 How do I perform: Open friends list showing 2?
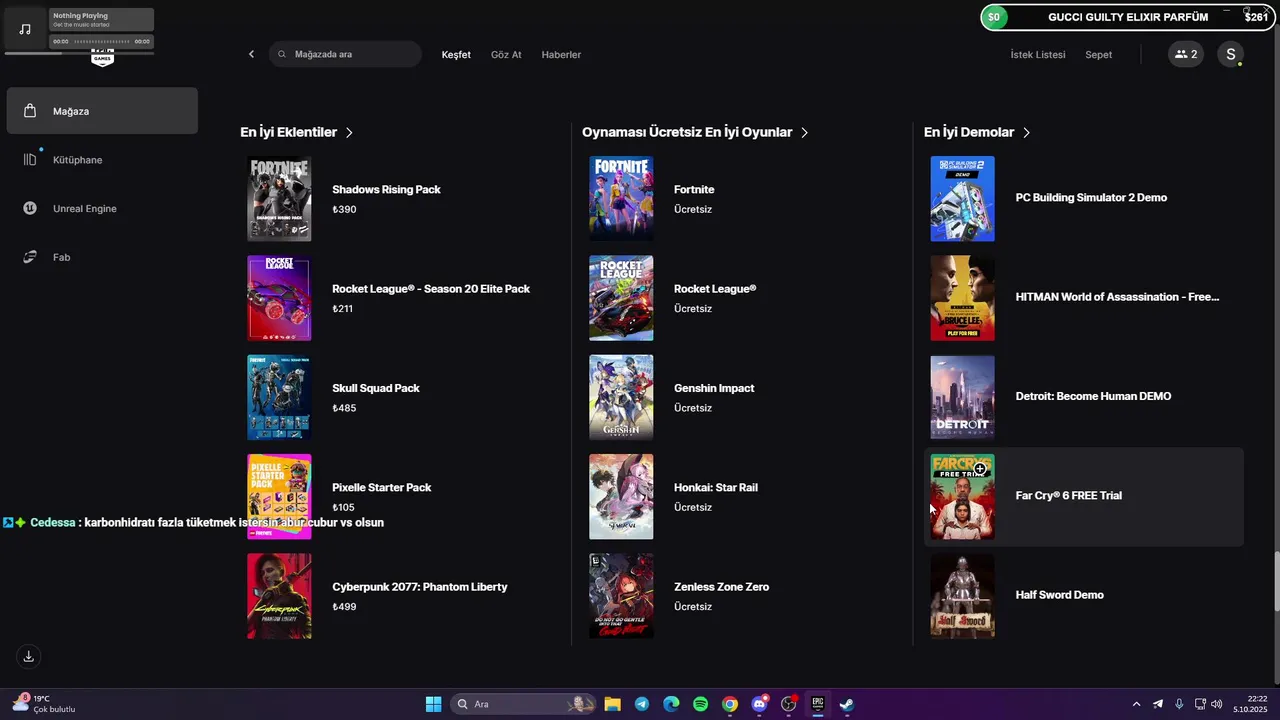pos(1186,54)
